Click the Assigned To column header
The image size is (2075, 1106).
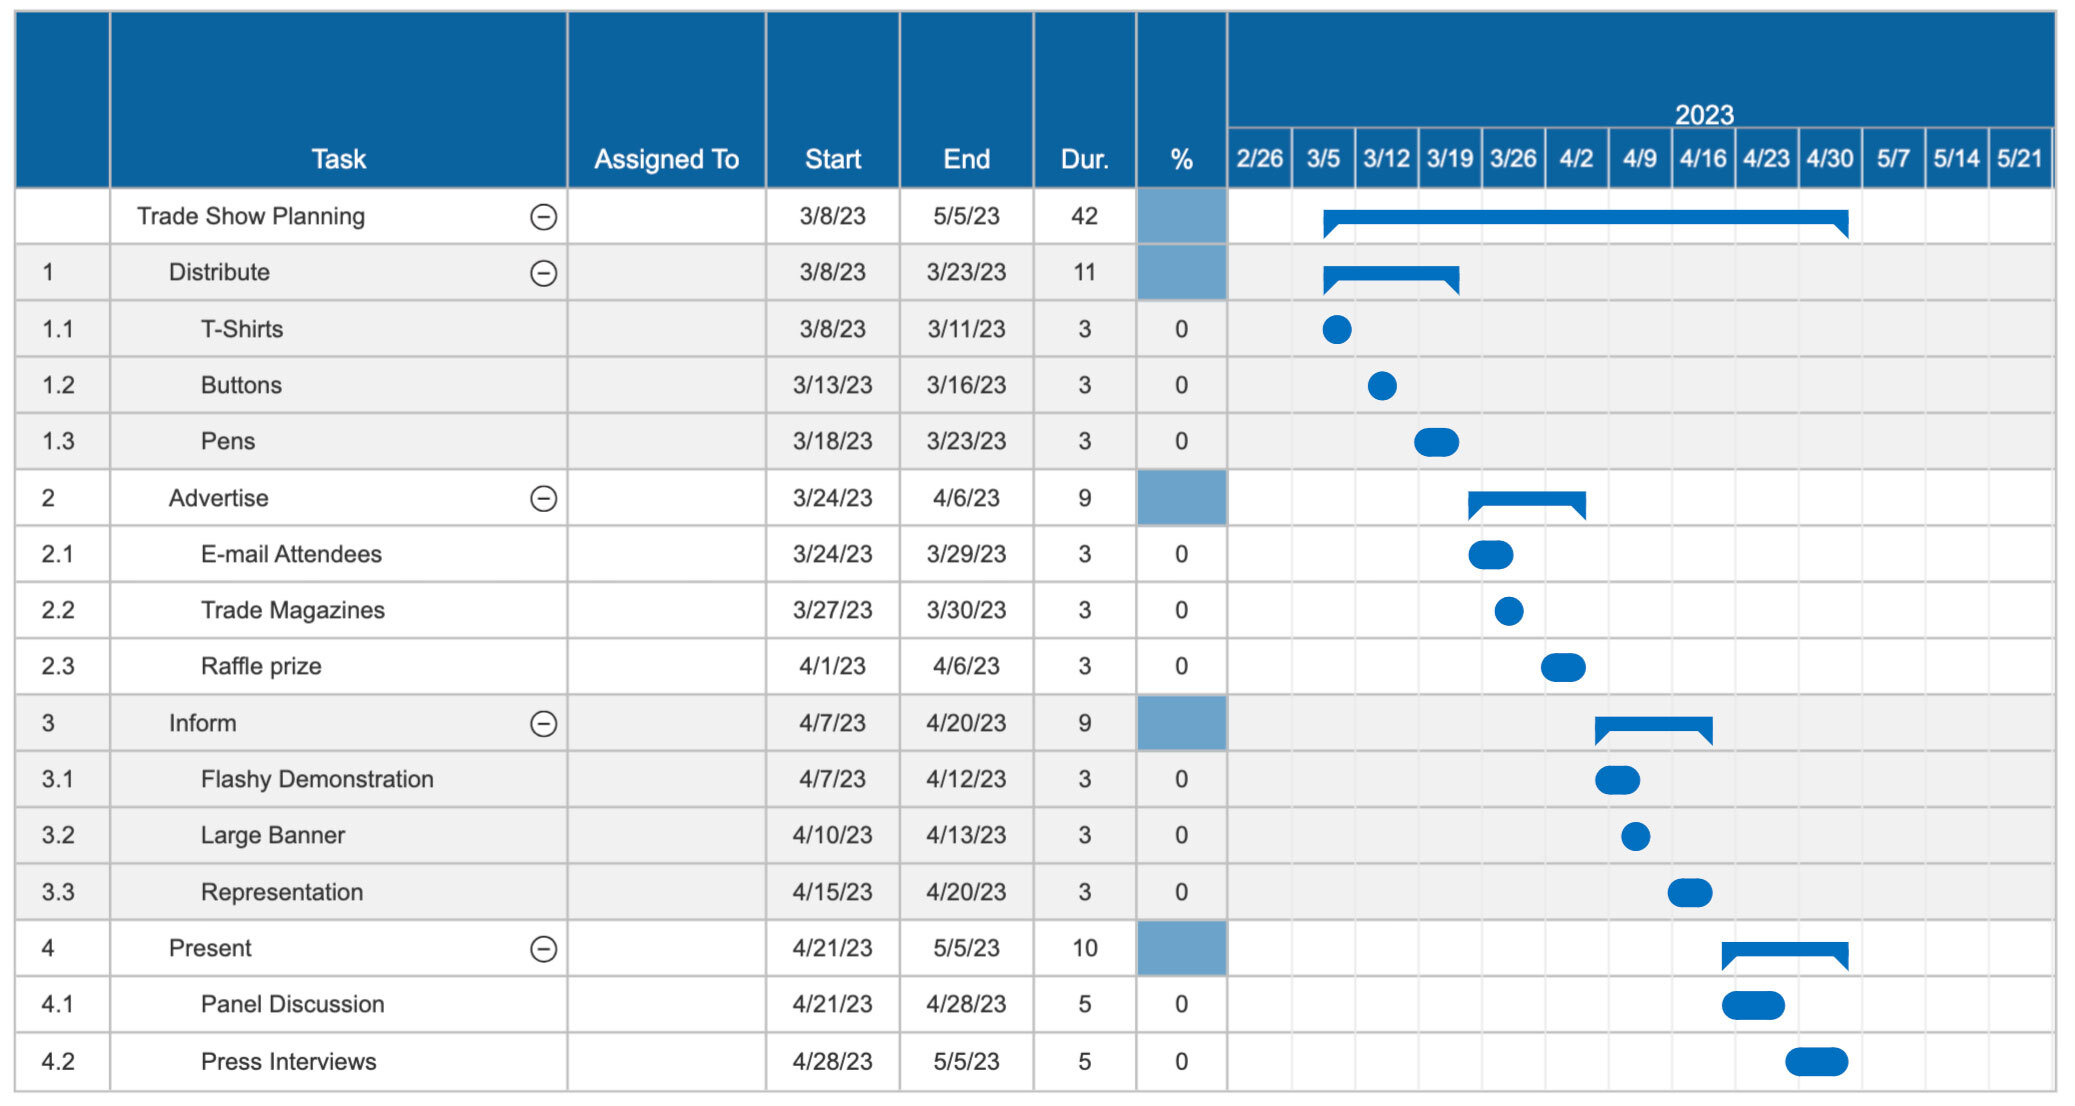(x=665, y=158)
